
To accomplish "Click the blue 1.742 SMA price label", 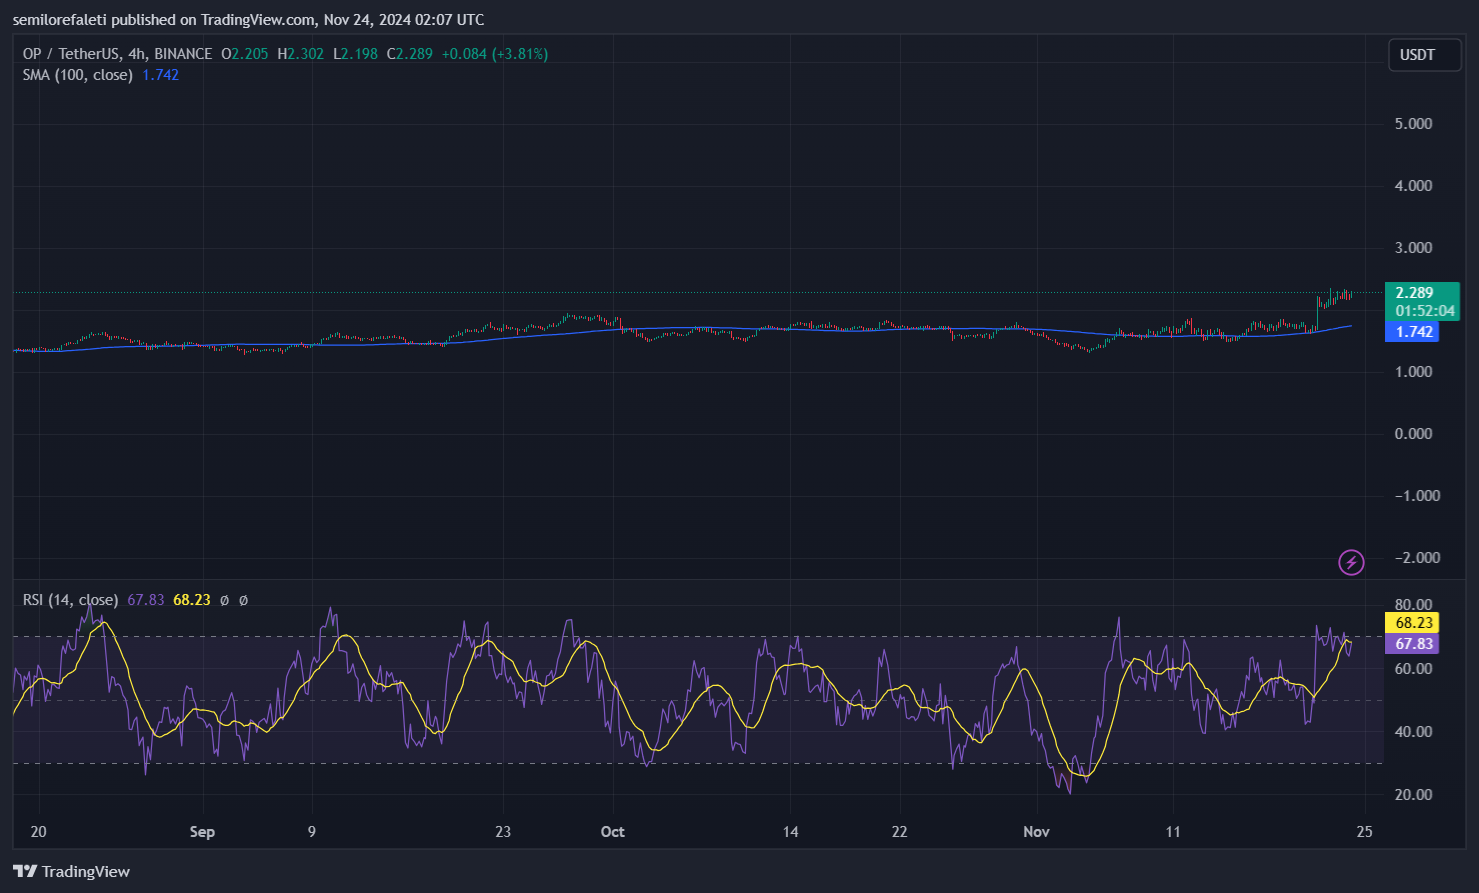I will coord(1412,332).
